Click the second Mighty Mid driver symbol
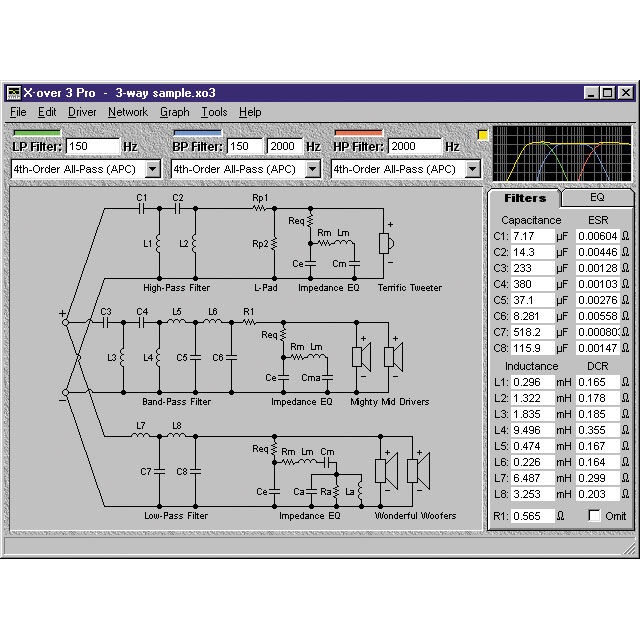The width and height of the screenshot is (641, 641). tap(393, 357)
